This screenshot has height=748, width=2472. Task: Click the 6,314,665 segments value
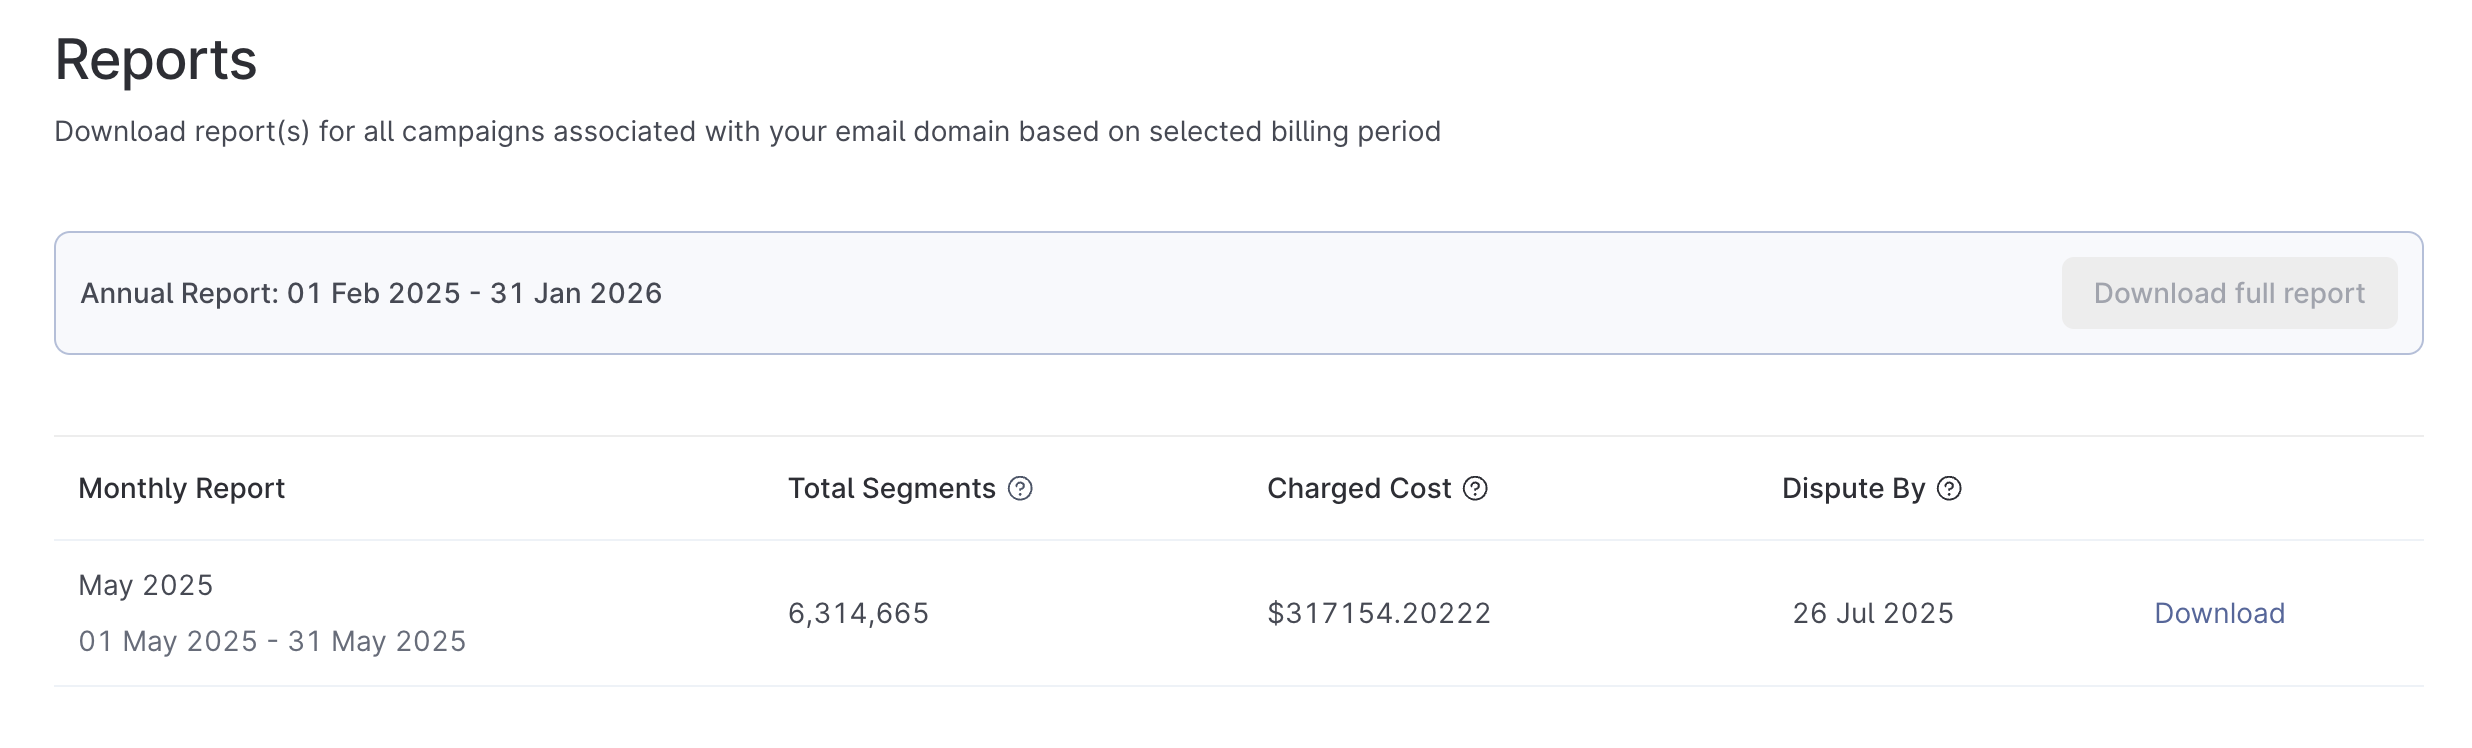(x=858, y=613)
